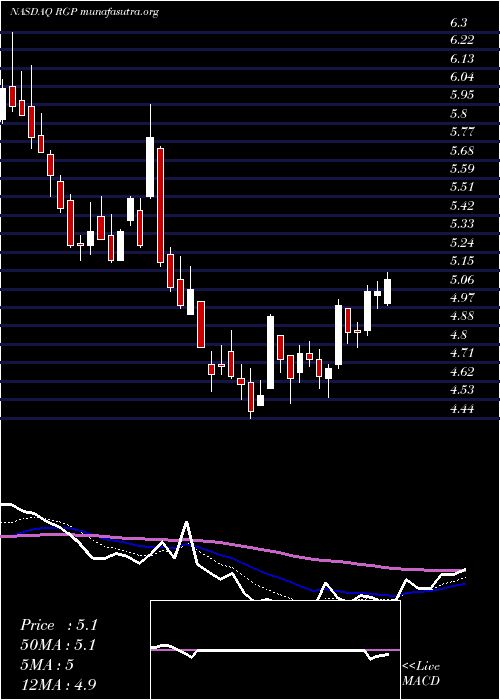Select the 4.71 price axis label

point(462,353)
